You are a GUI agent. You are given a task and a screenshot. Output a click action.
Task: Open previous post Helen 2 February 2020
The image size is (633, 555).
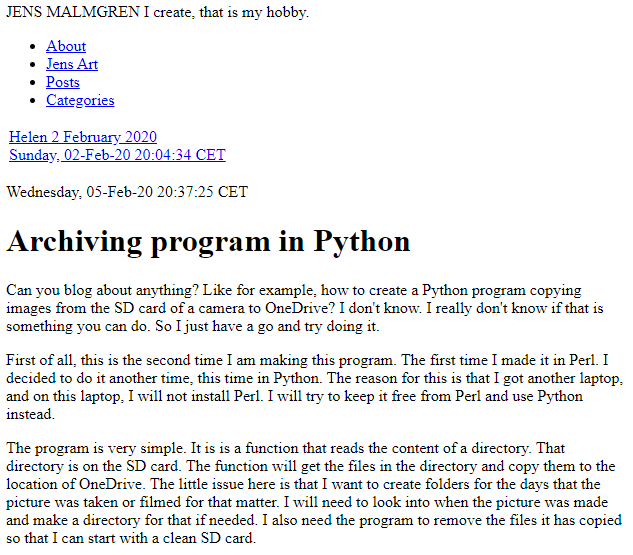83,137
